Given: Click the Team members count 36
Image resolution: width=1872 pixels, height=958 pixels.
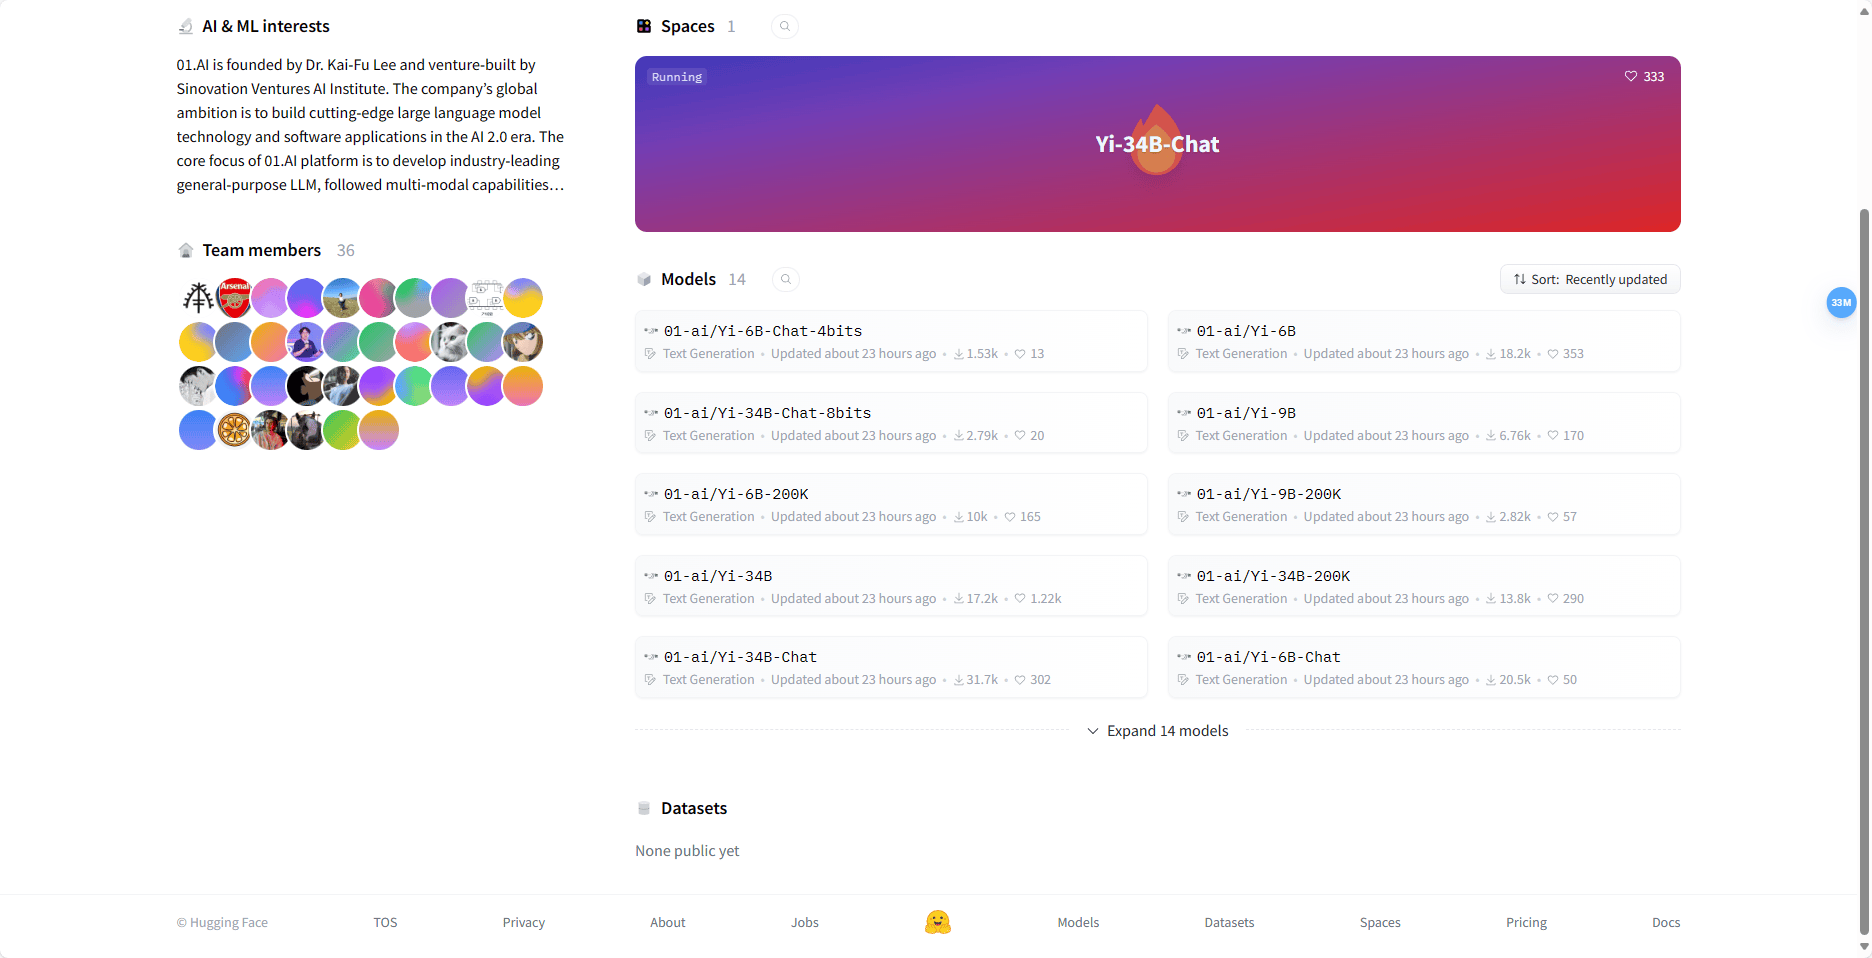Looking at the screenshot, I should click(x=346, y=250).
